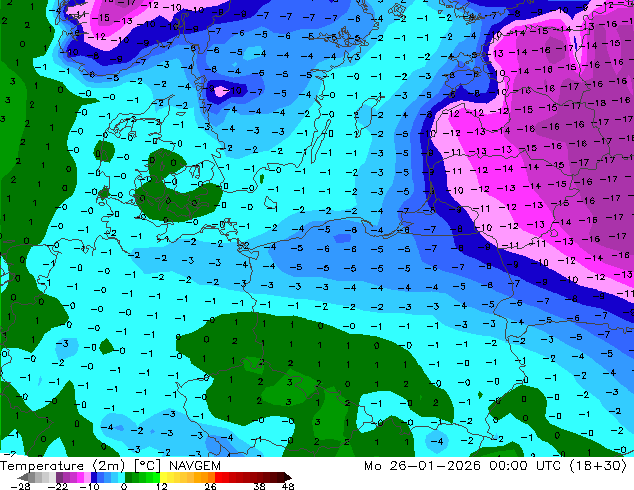Click the '-22' legend label
This screenshot has height=490, width=634.
58,486
